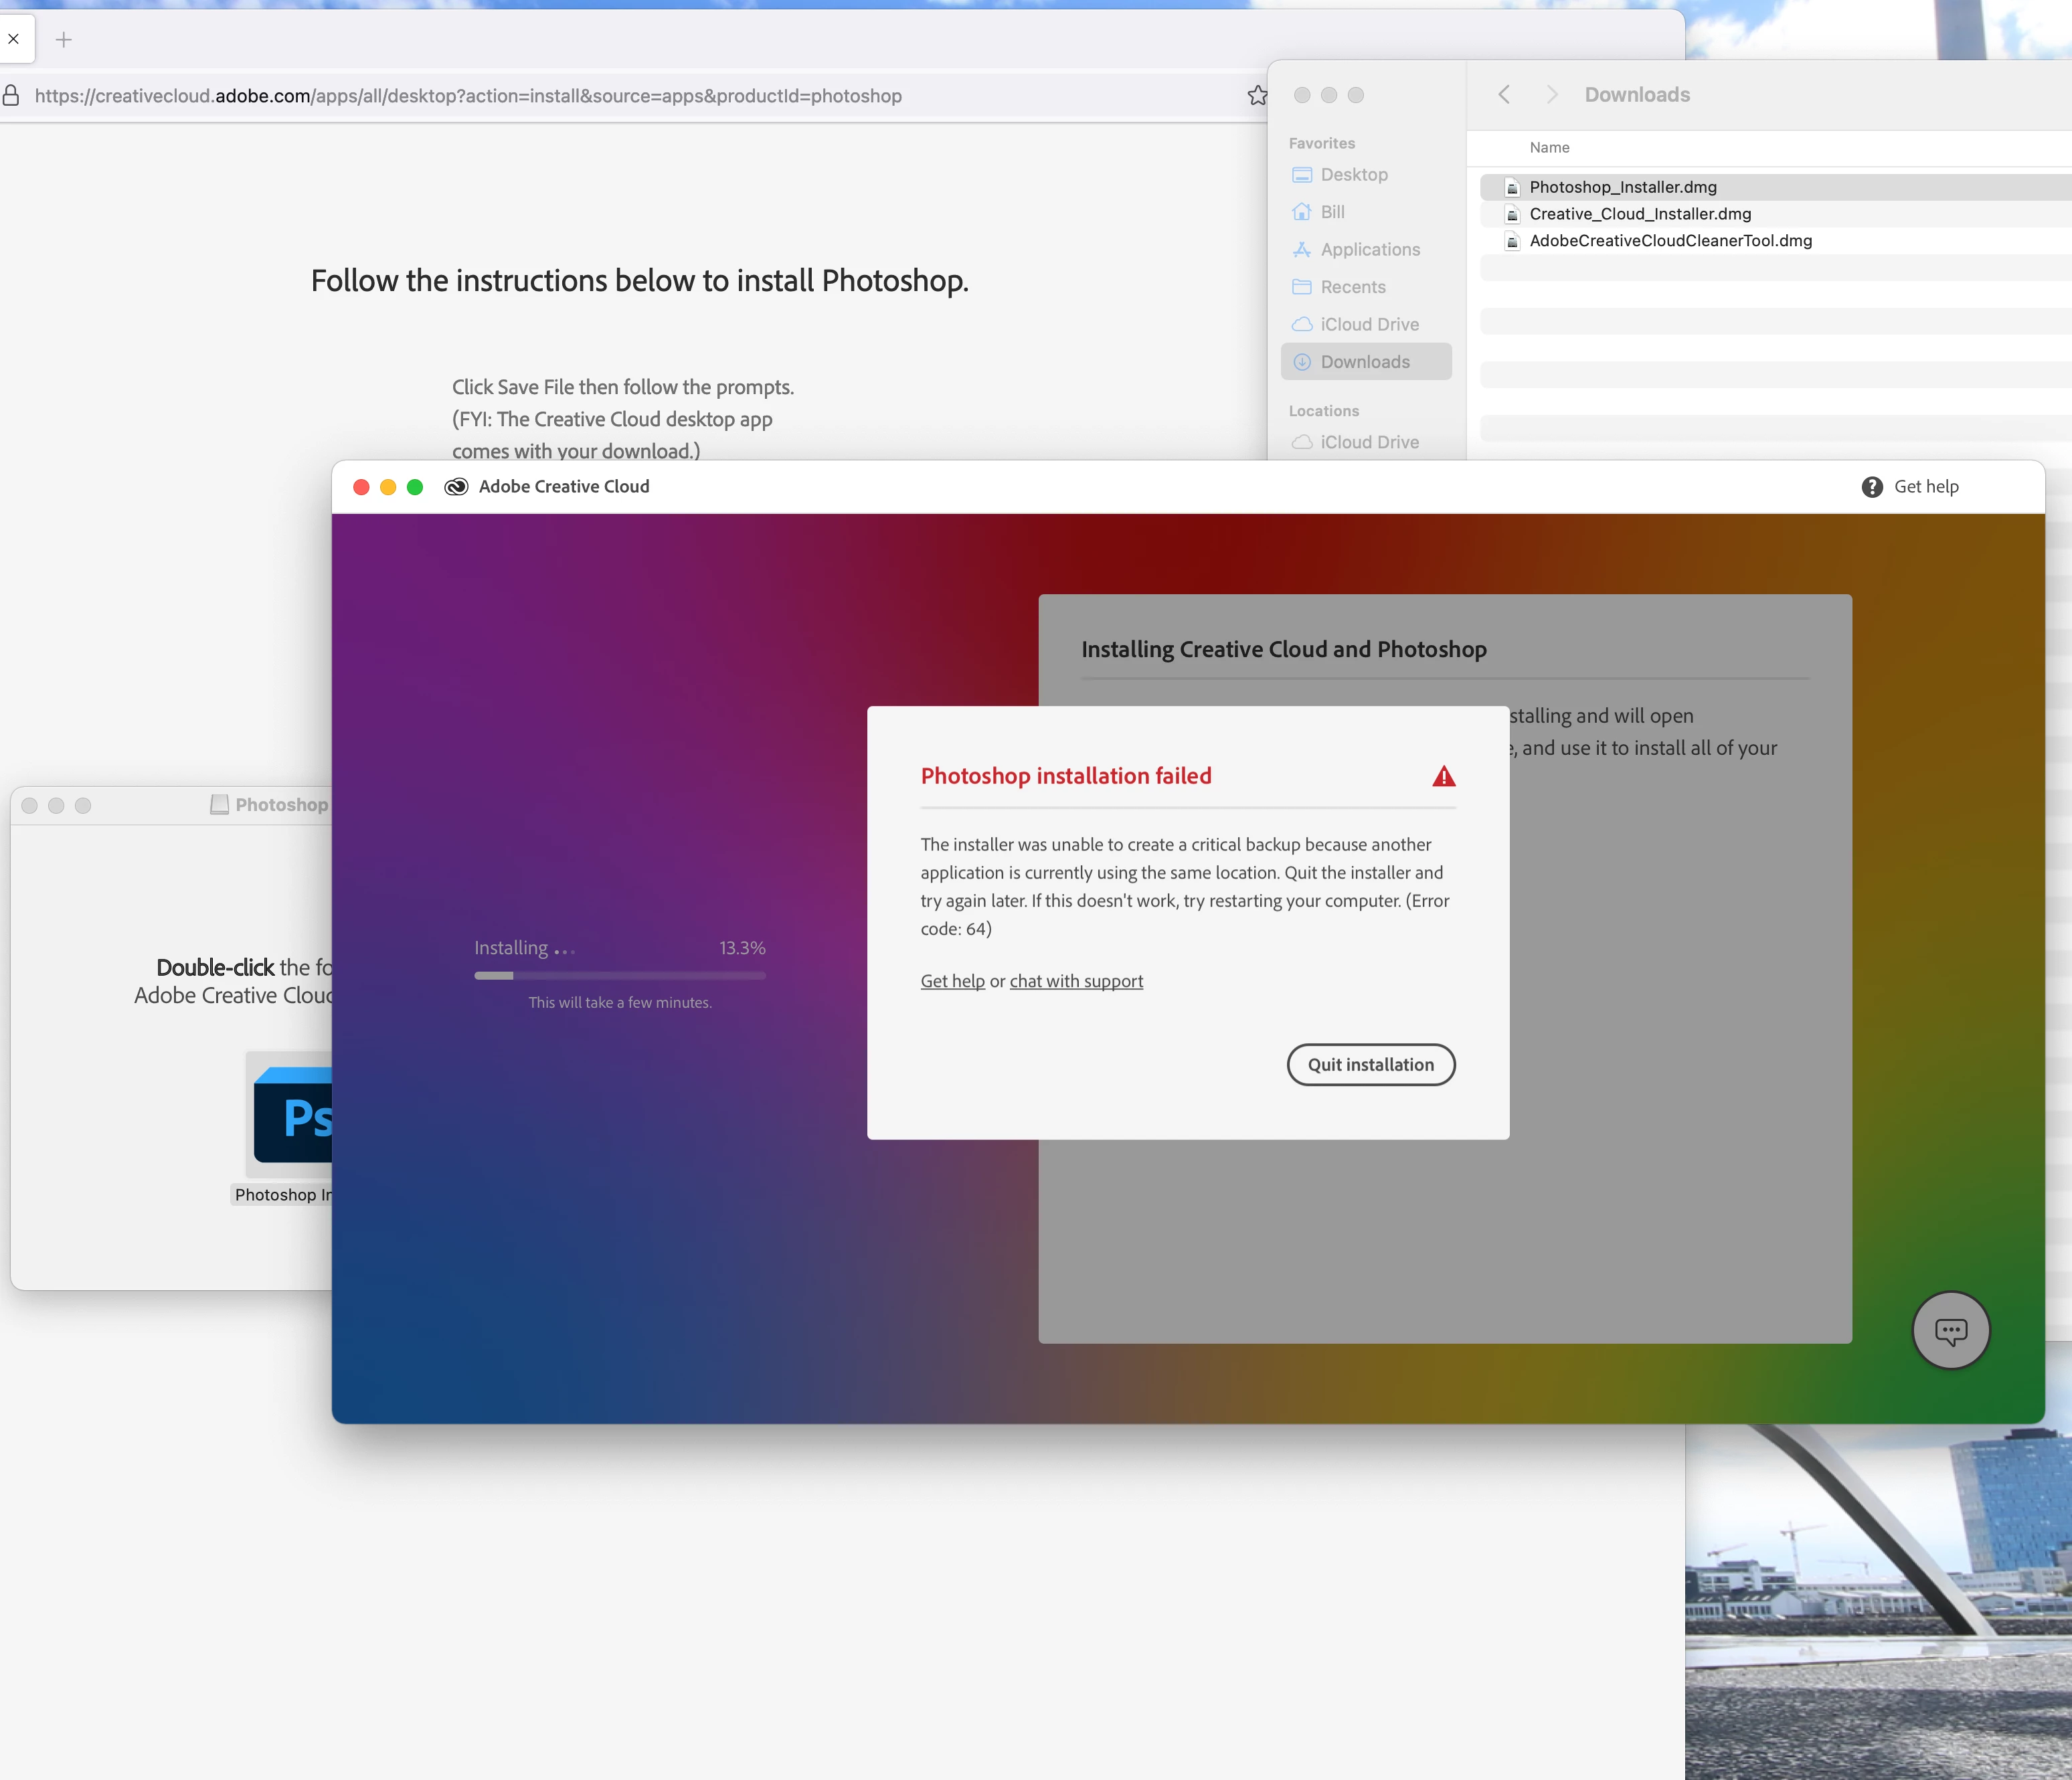Click Get help link in error dialog
The image size is (2072, 1780).
coord(952,982)
